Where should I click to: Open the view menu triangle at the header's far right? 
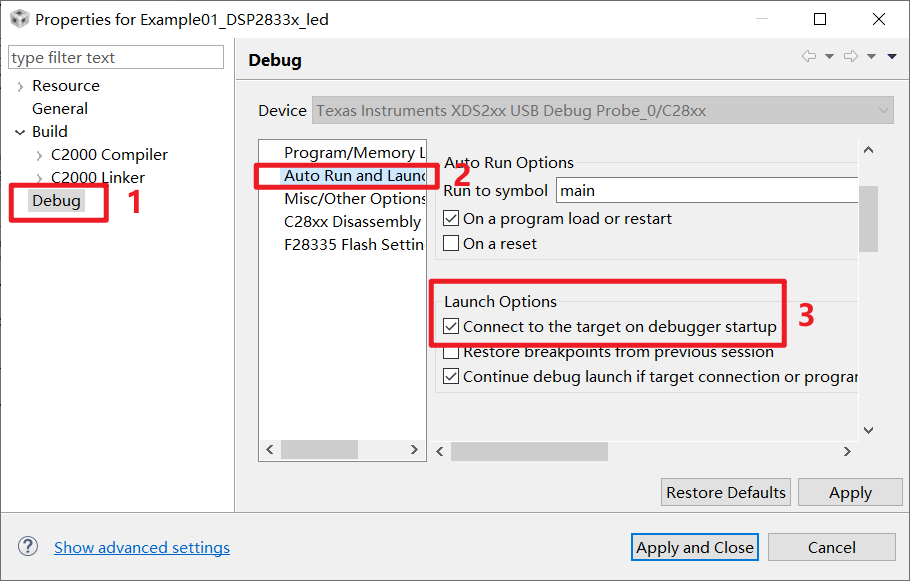(893, 56)
